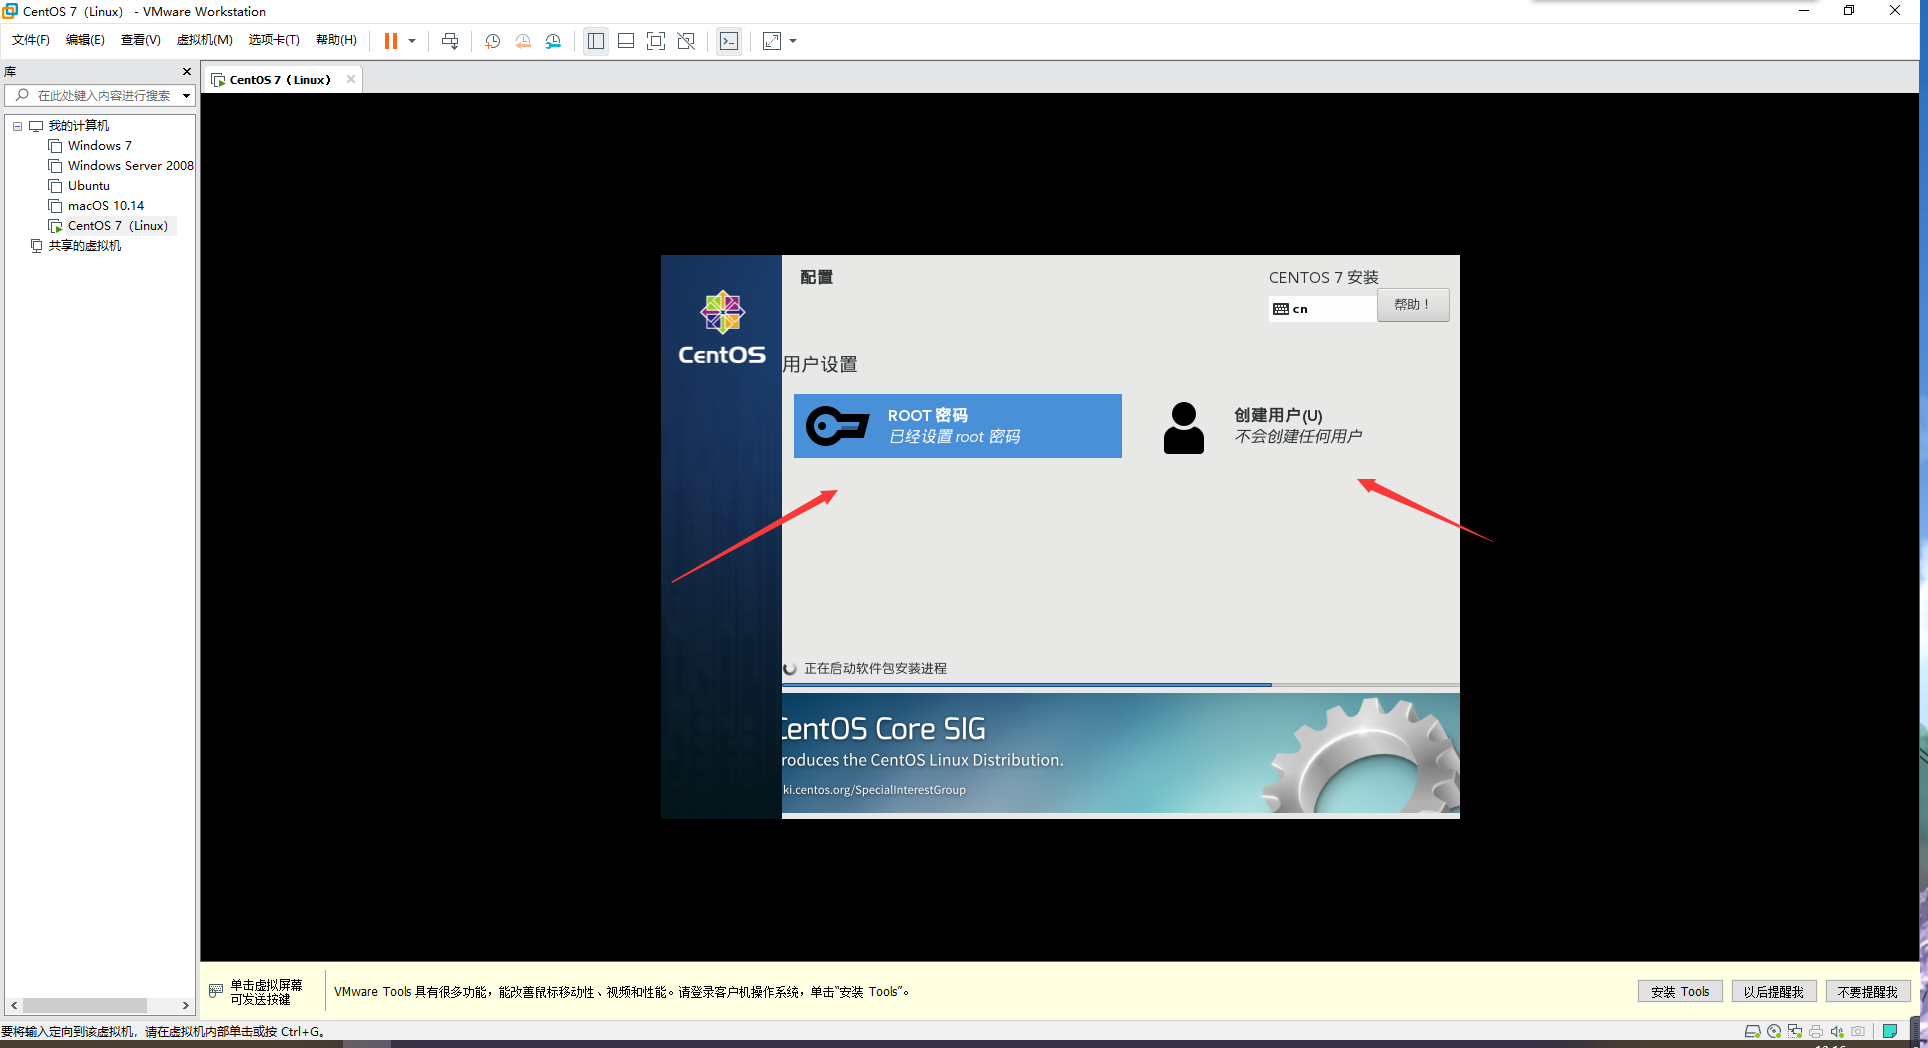Screen dimensions: 1928x1048
Task: Click the create user silhouette icon
Action: coord(1184,428)
